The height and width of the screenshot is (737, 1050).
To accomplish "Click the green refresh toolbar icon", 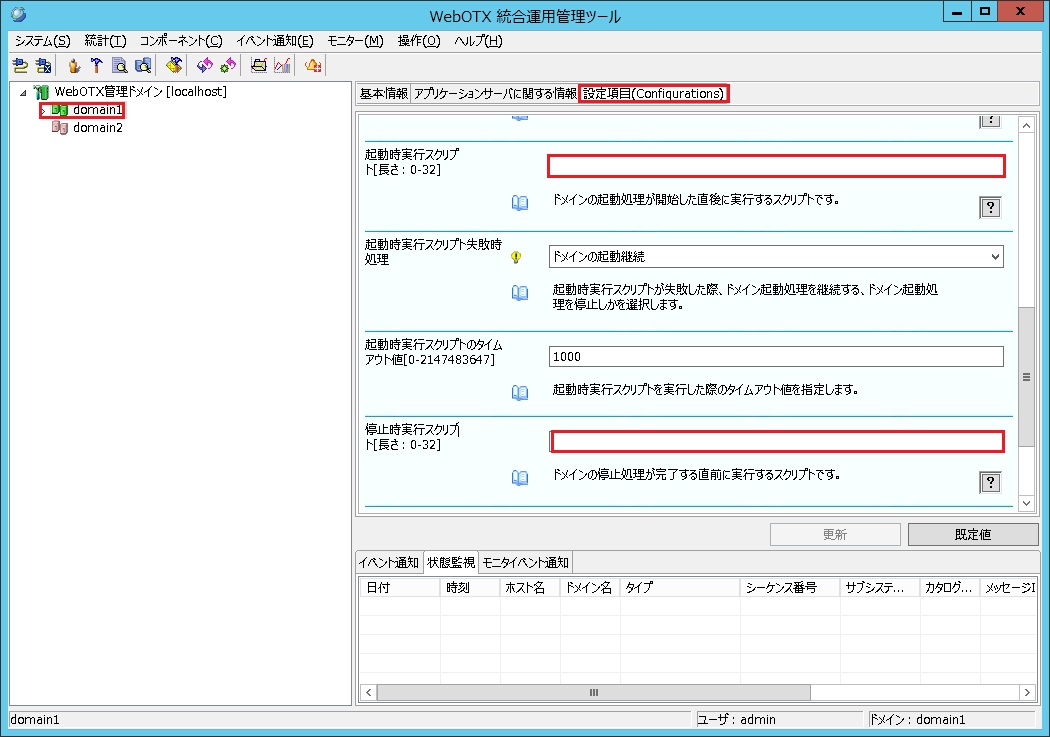I will click(227, 64).
